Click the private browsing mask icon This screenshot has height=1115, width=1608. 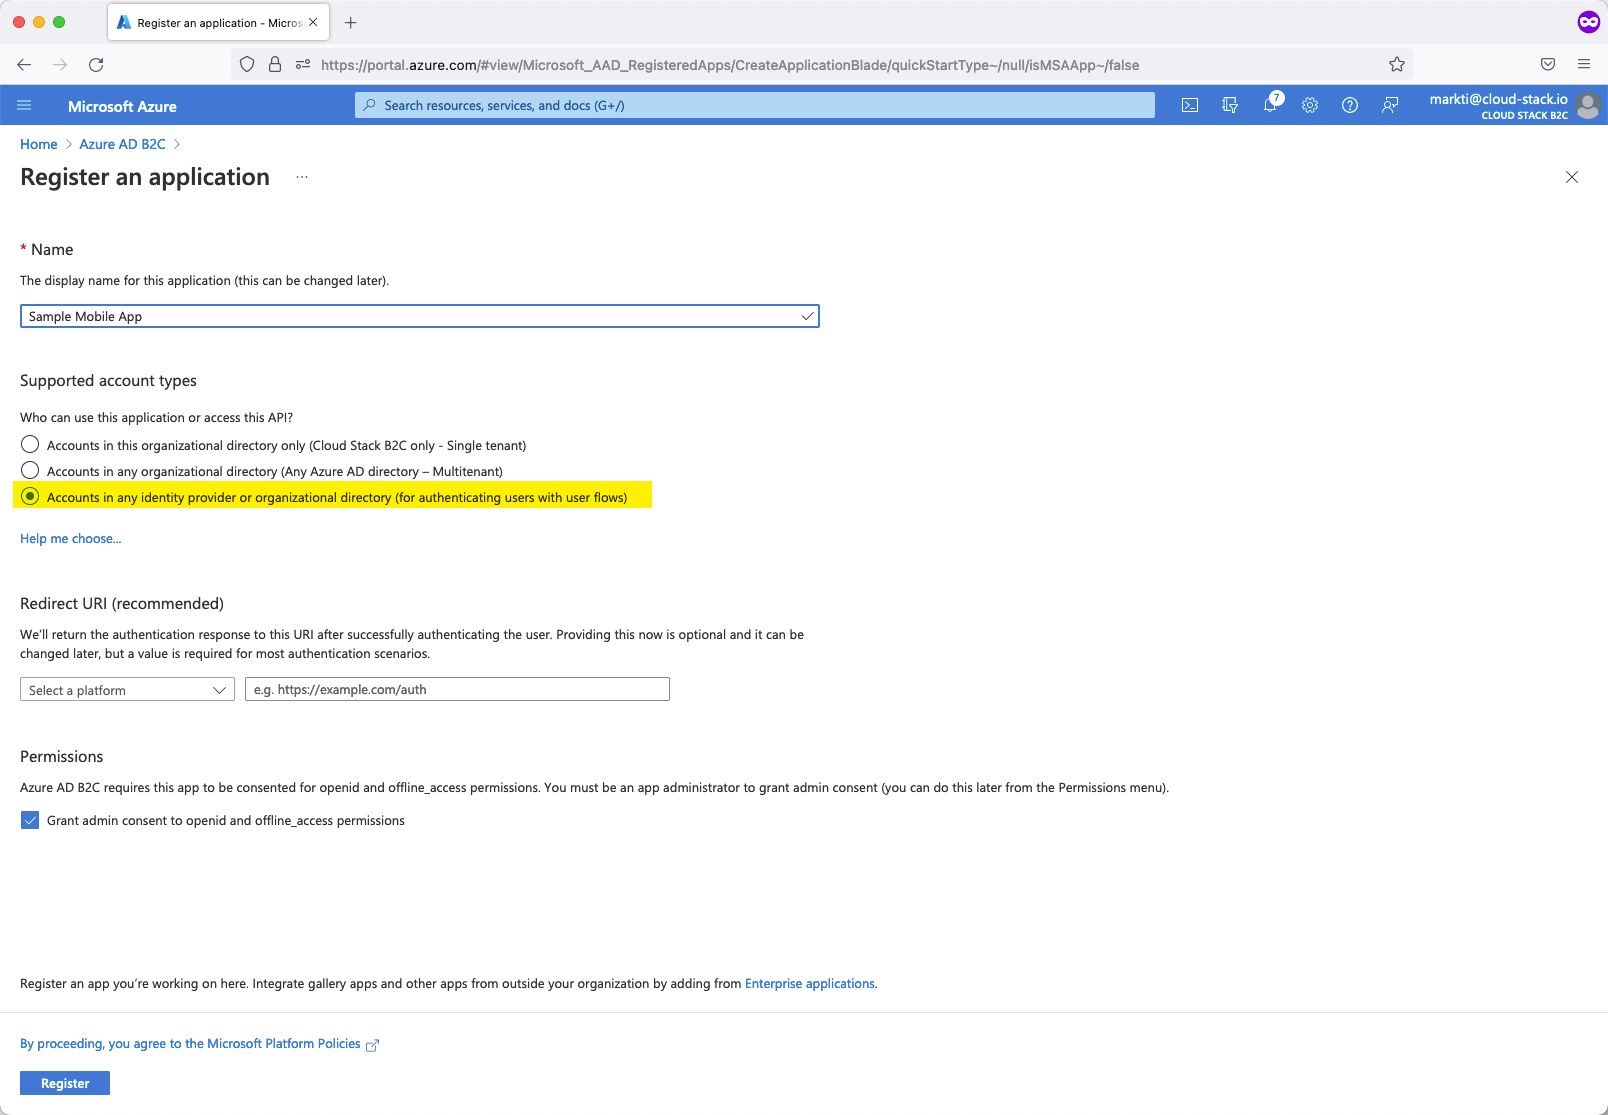tap(1589, 22)
